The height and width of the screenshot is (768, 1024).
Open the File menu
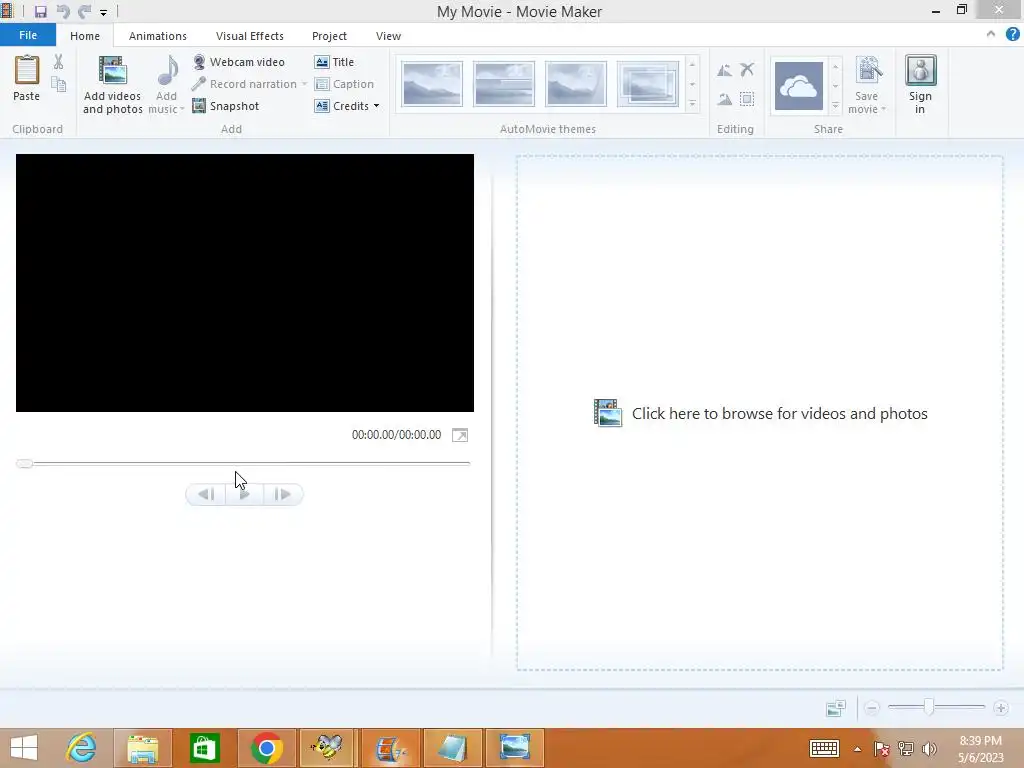click(28, 35)
